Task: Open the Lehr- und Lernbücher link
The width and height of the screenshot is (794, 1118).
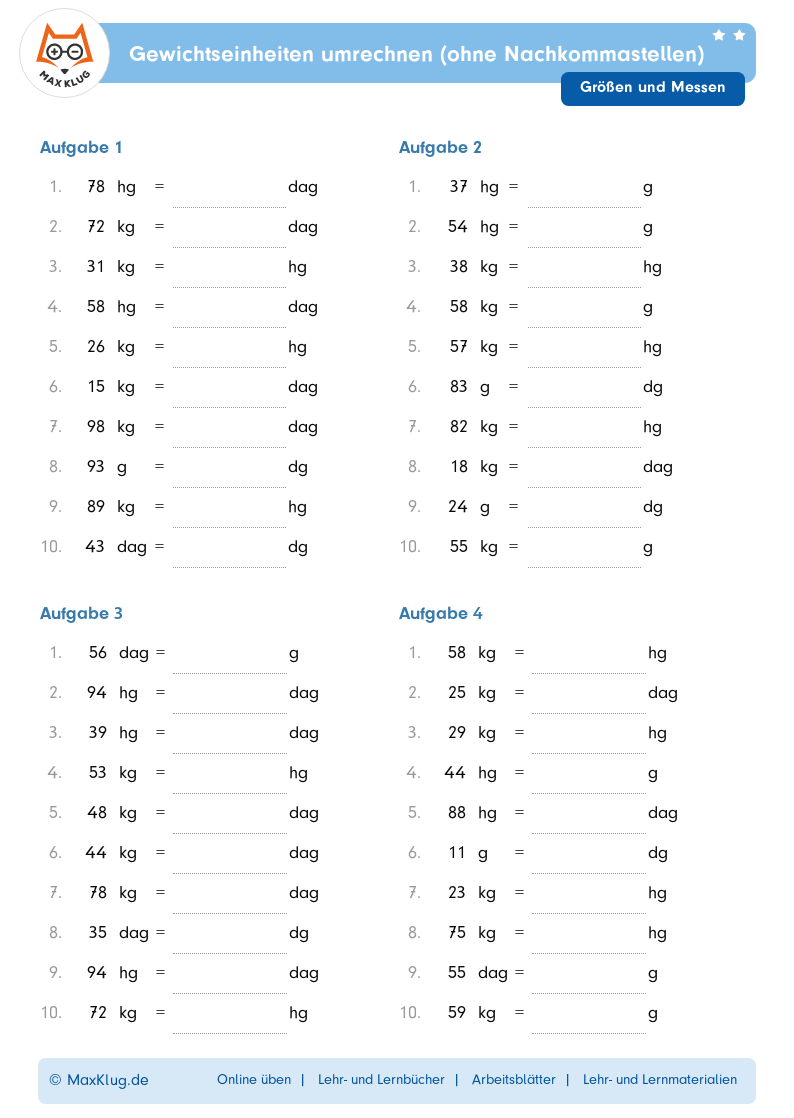Action: 381,1079
